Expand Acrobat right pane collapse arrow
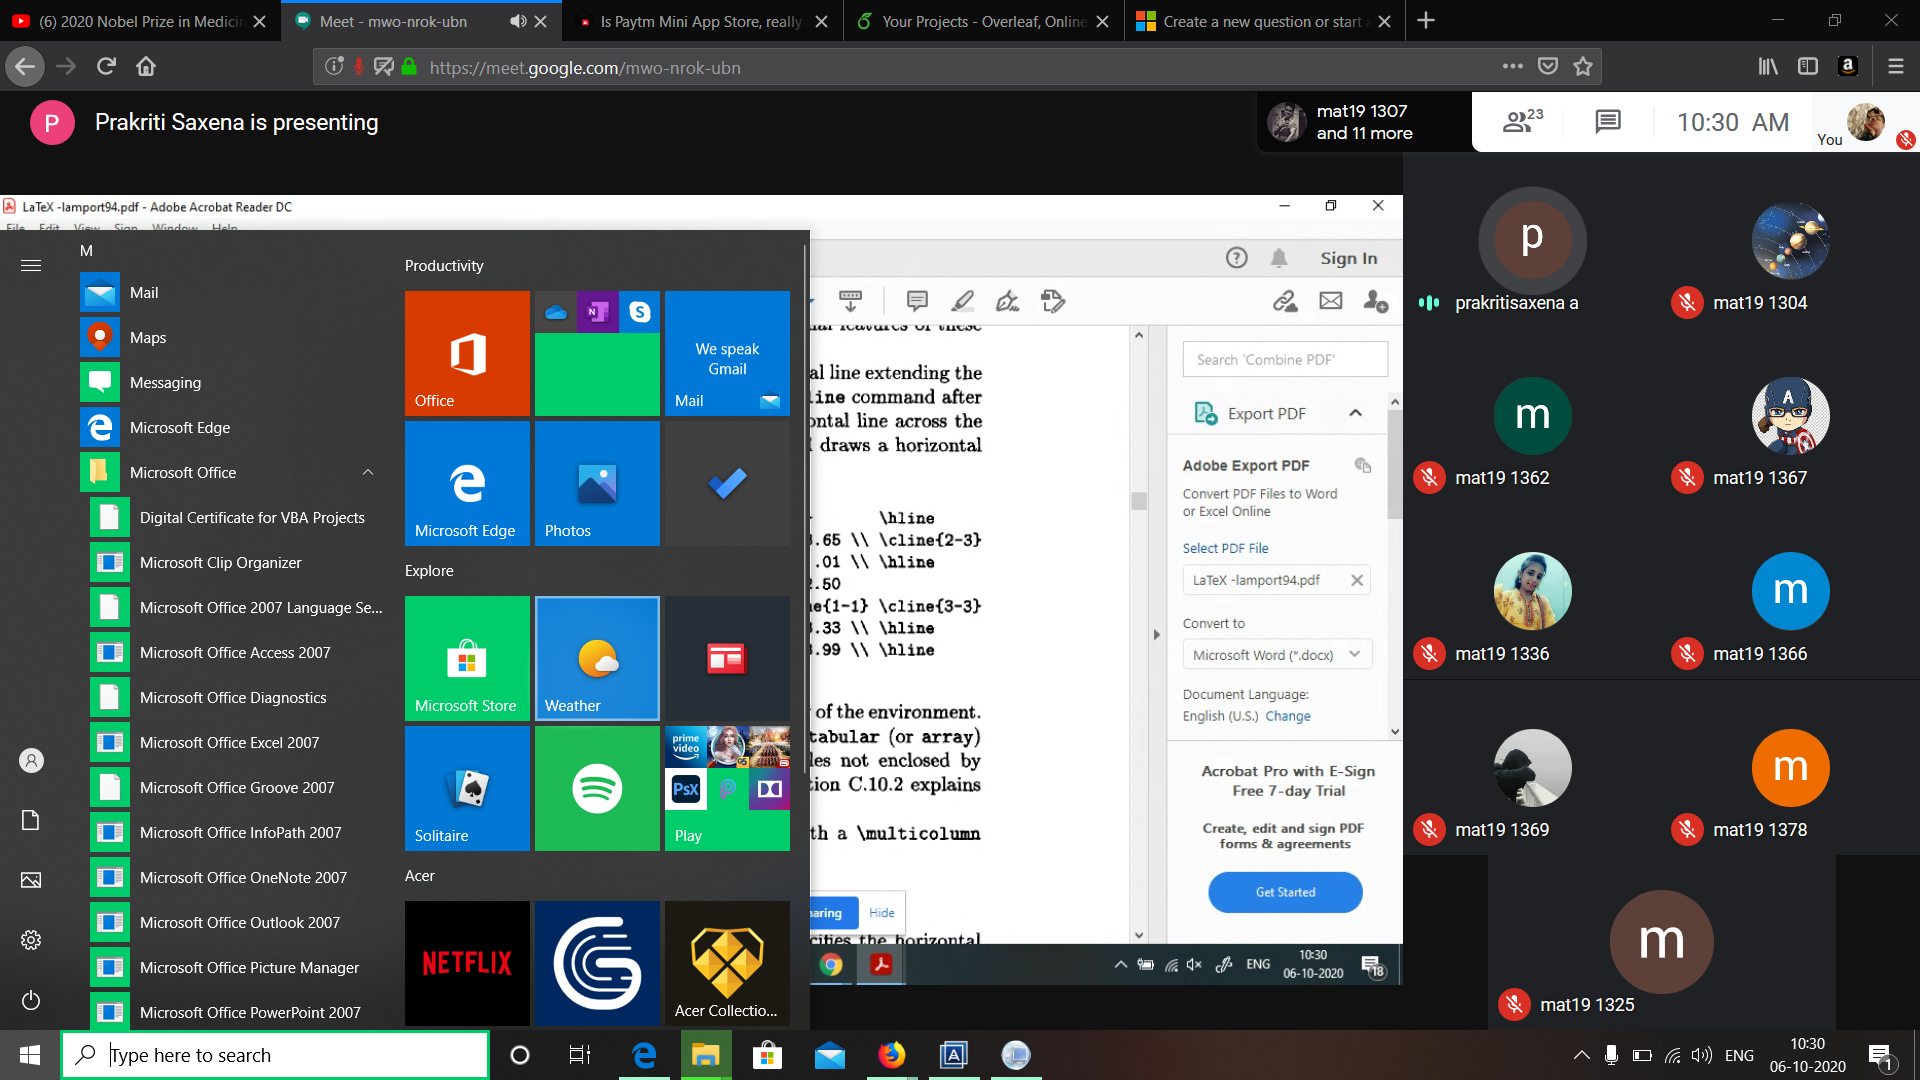 coord(1157,634)
